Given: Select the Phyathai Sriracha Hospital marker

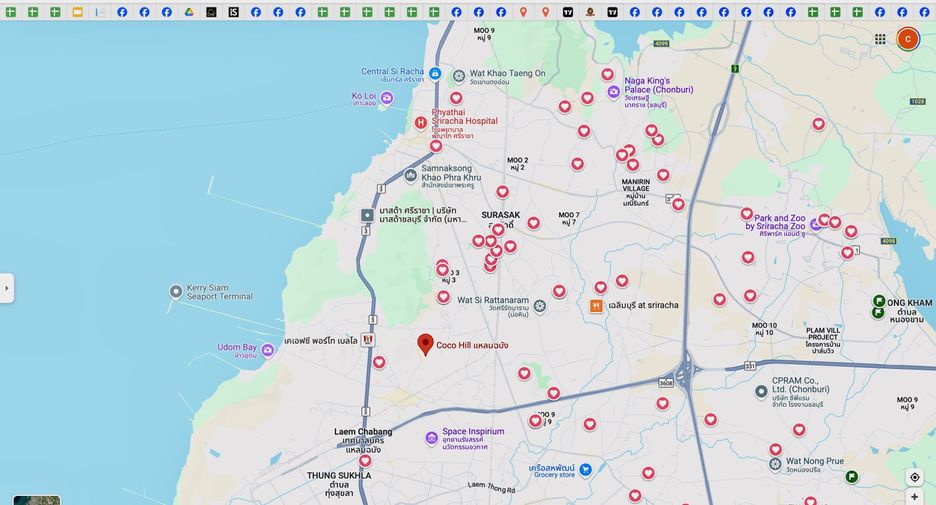Looking at the screenshot, I should [x=421, y=122].
